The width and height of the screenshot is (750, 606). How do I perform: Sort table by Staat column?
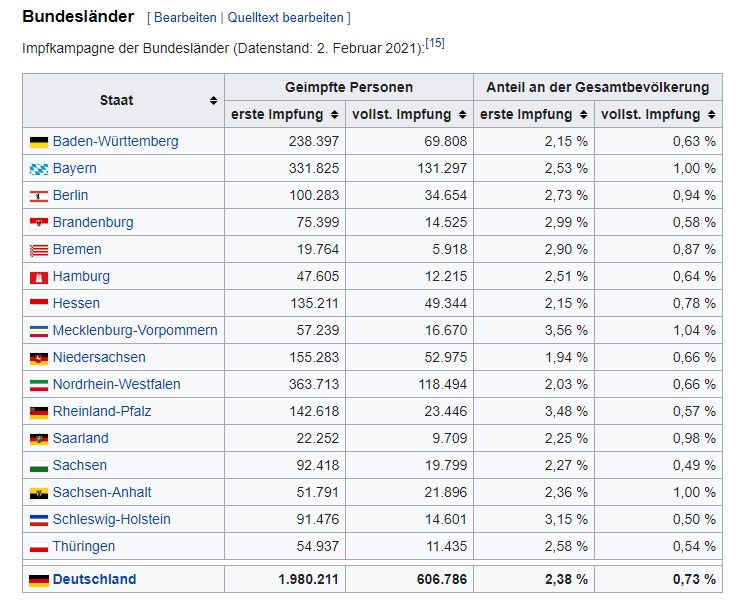[213, 101]
